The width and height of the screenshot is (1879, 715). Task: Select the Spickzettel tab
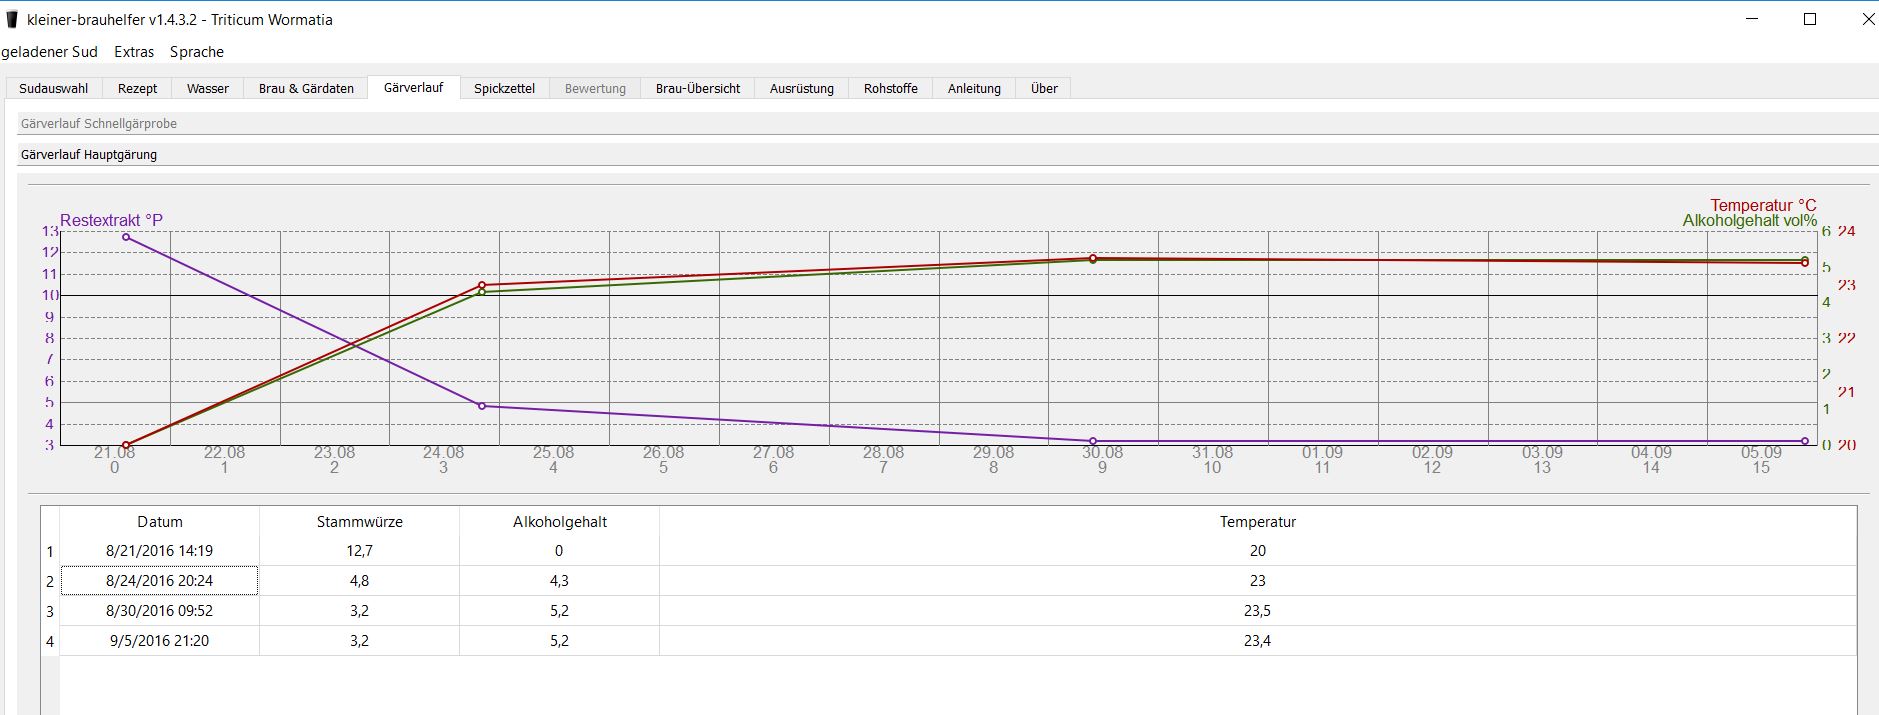point(504,88)
